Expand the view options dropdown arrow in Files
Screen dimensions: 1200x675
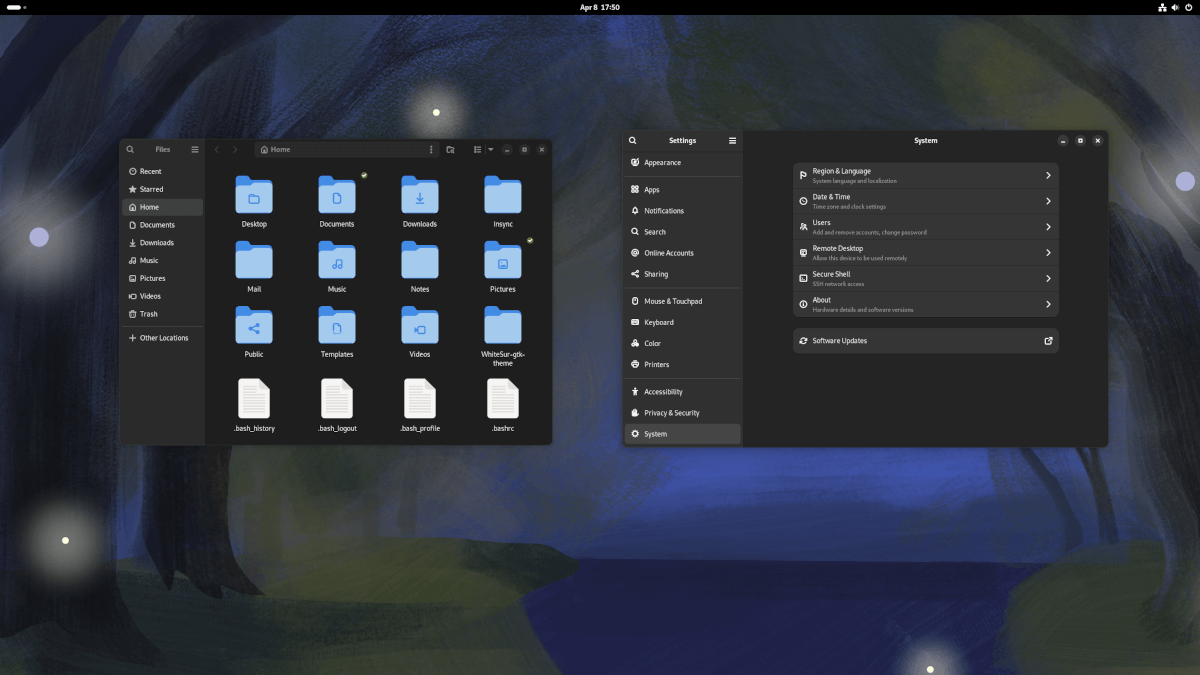point(491,149)
